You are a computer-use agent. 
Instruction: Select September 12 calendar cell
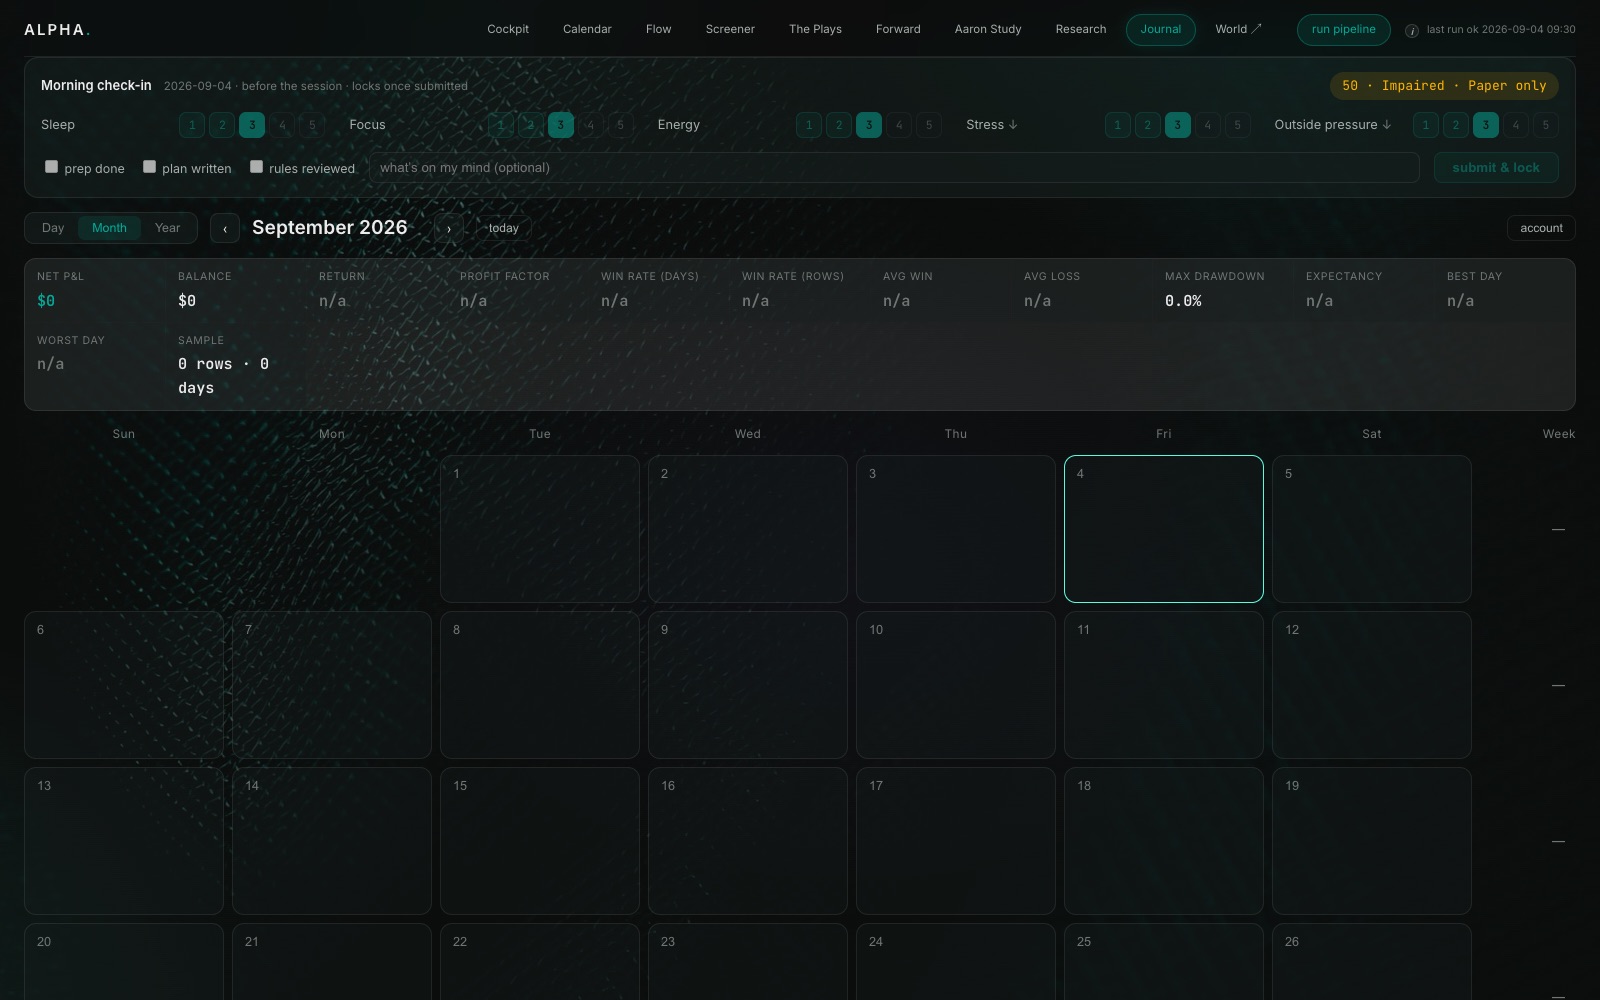pos(1372,685)
